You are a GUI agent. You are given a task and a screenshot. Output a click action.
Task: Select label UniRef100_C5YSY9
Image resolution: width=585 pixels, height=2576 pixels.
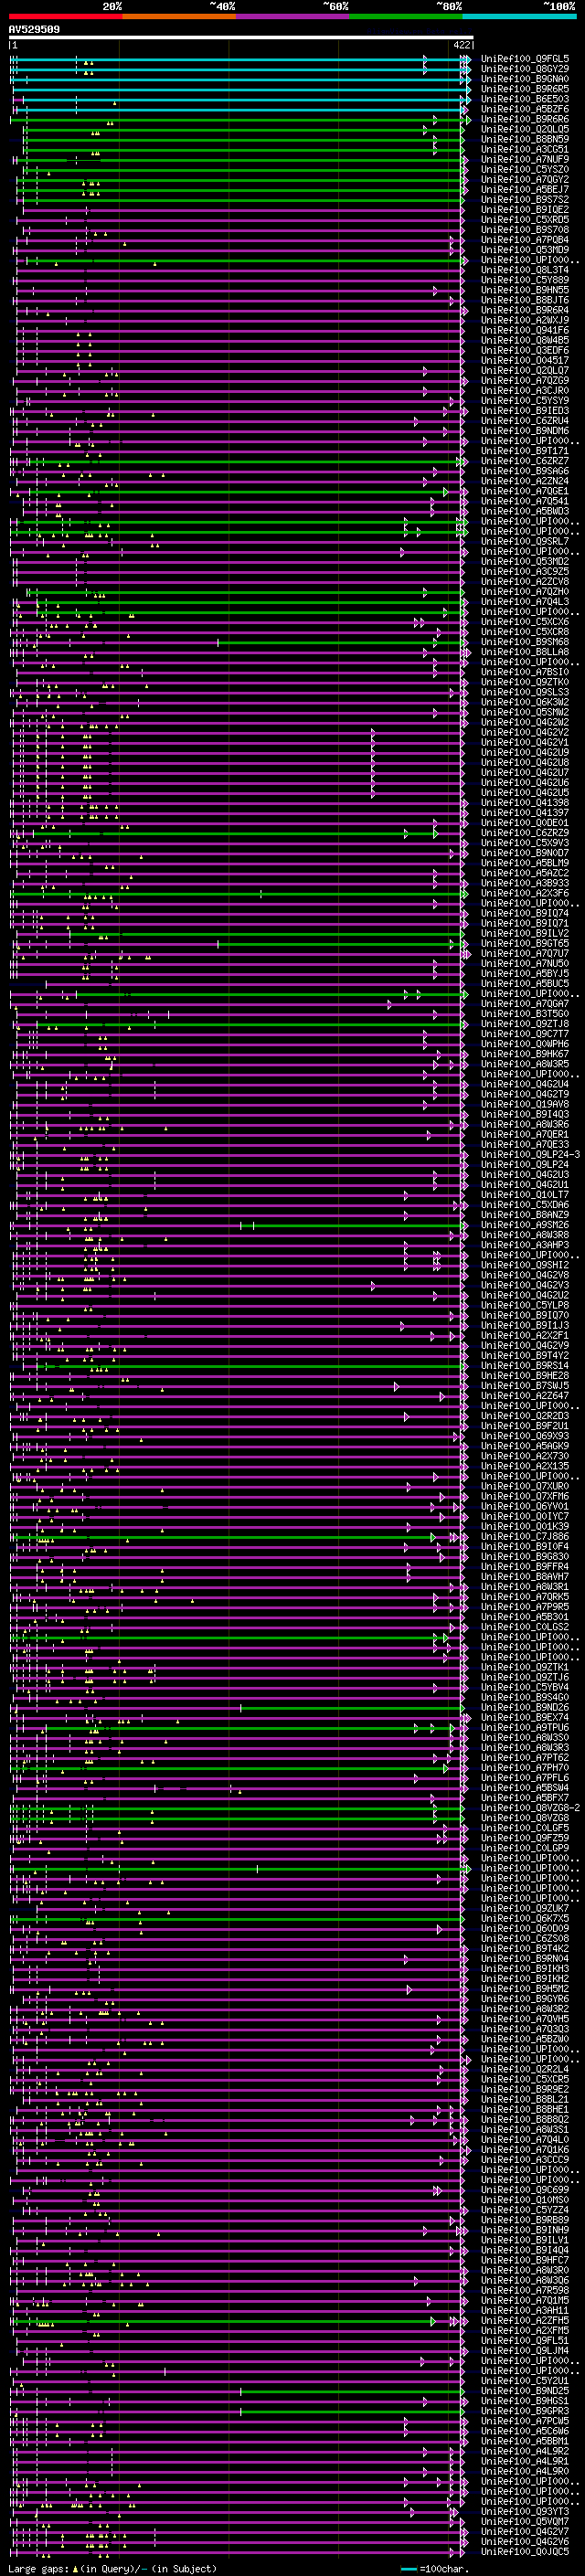pos(525,400)
